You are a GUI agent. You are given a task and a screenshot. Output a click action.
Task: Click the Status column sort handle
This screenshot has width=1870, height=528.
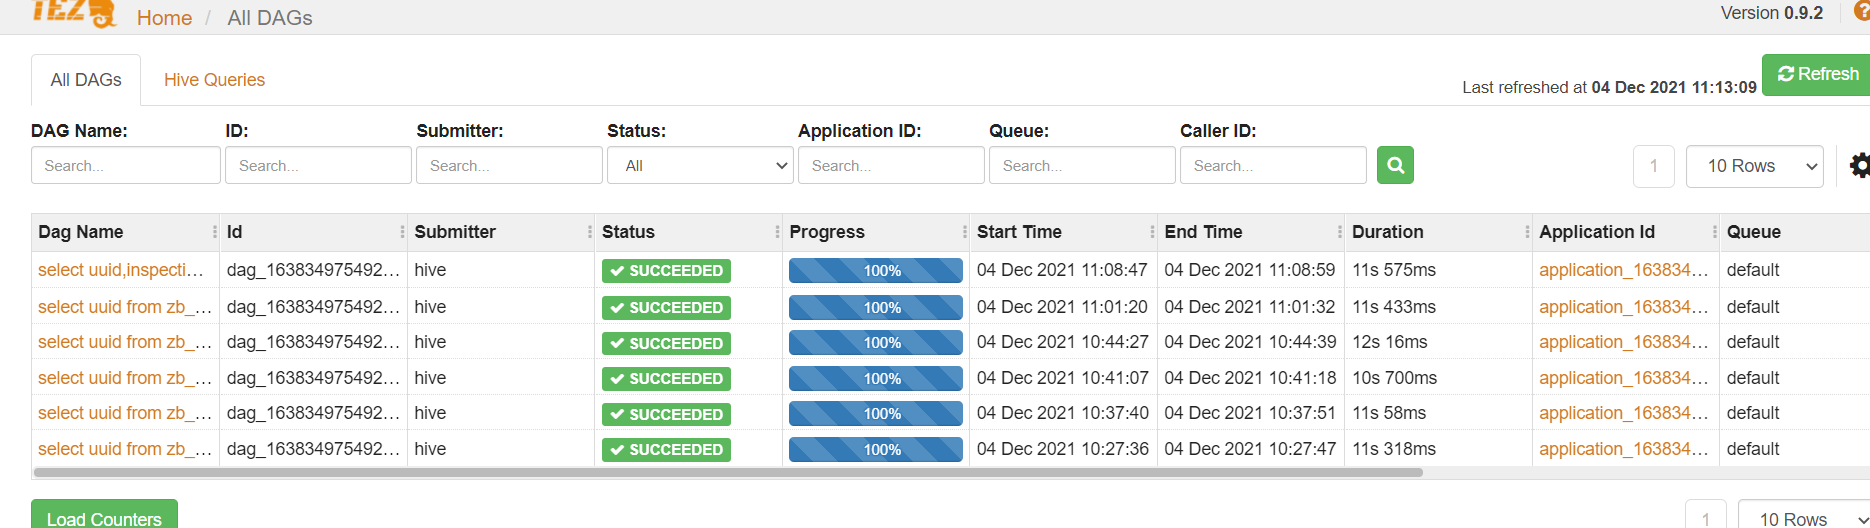777,232
